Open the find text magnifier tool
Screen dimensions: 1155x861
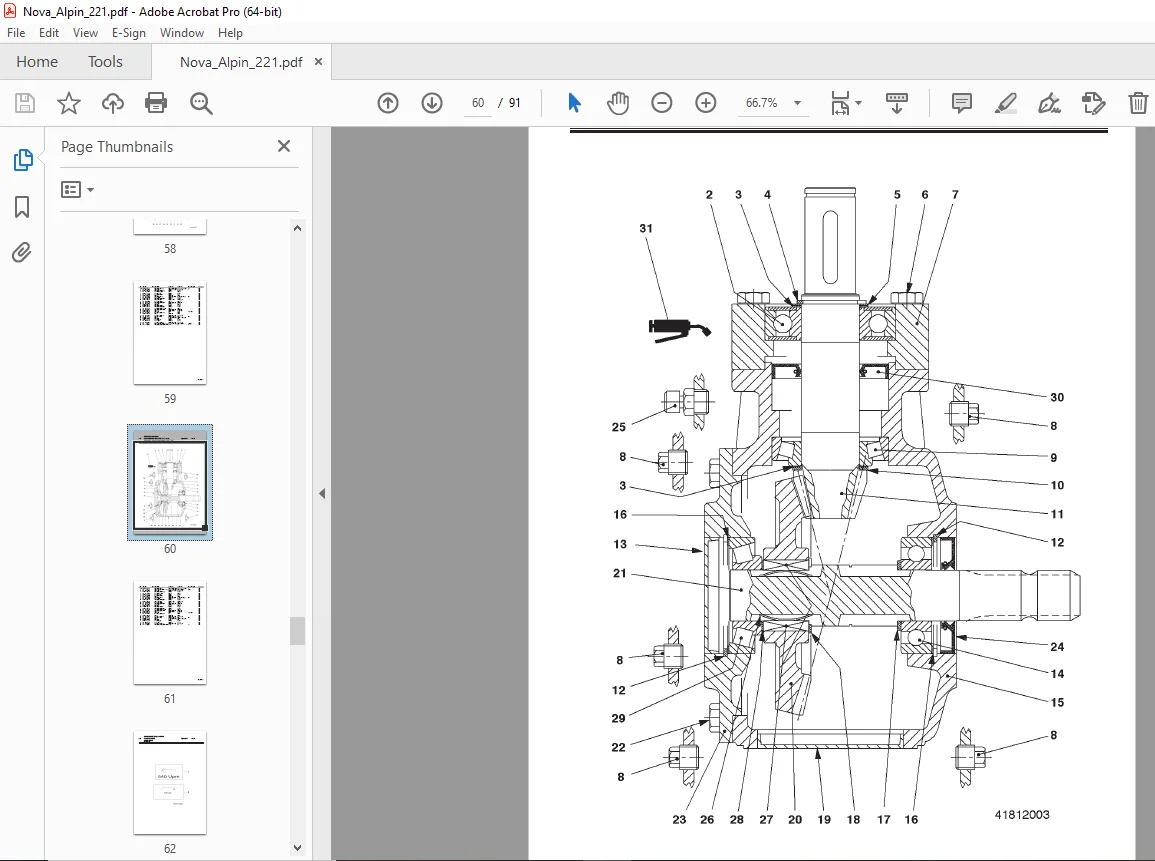click(x=201, y=103)
